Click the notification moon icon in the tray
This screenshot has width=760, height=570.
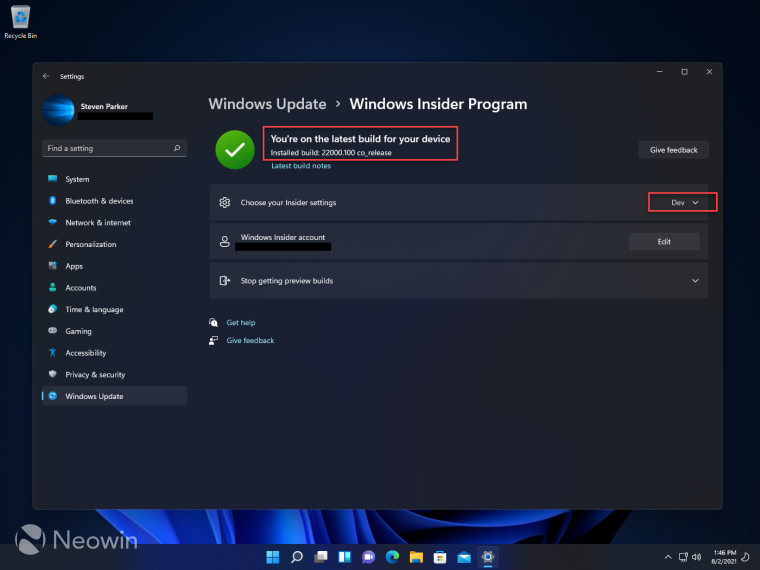pos(746,557)
